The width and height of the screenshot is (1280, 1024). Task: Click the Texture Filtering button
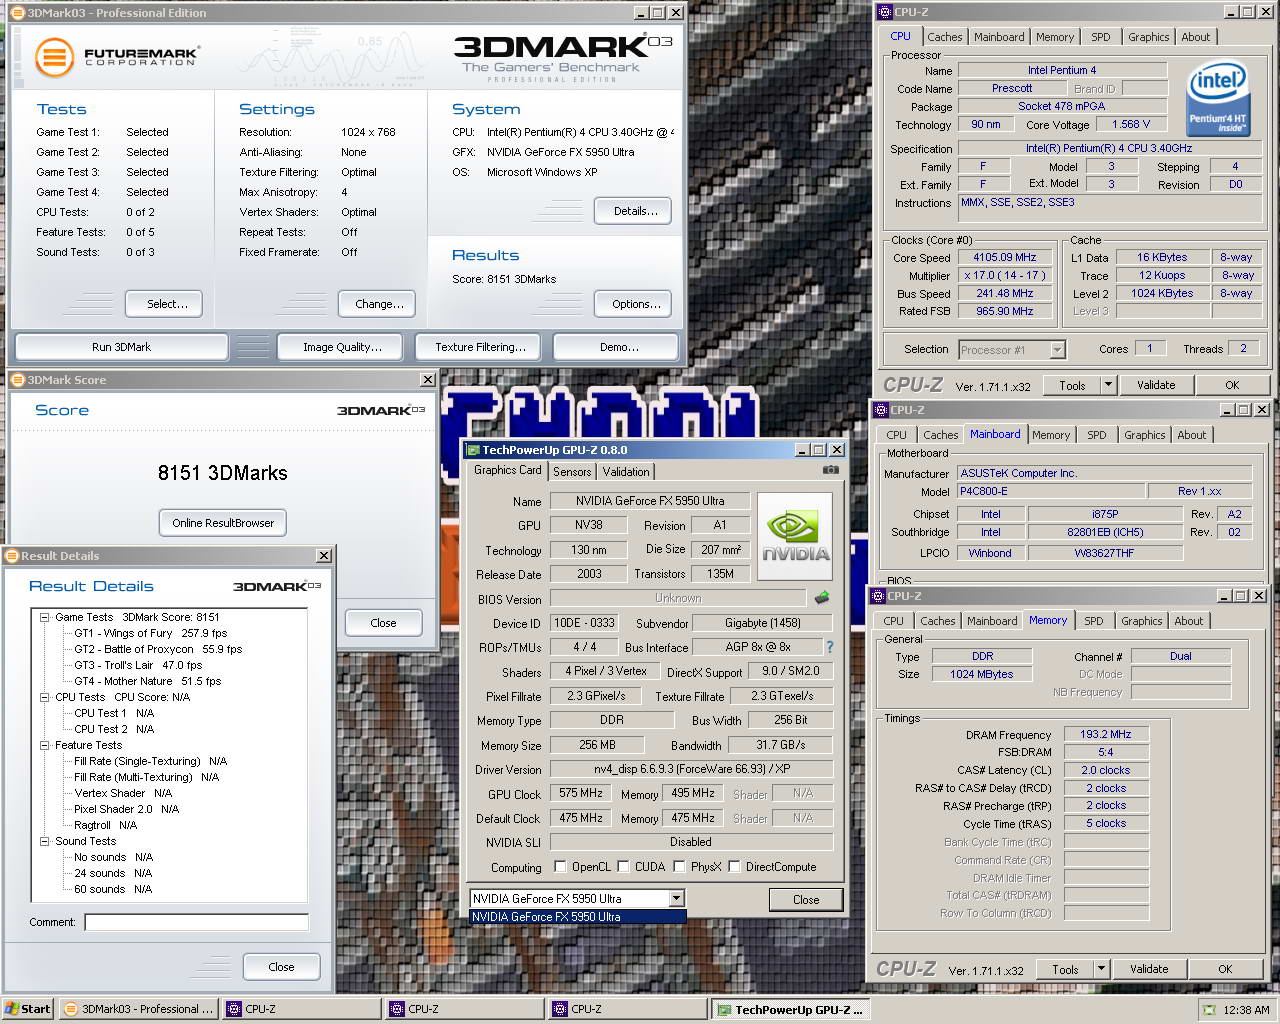click(x=480, y=347)
